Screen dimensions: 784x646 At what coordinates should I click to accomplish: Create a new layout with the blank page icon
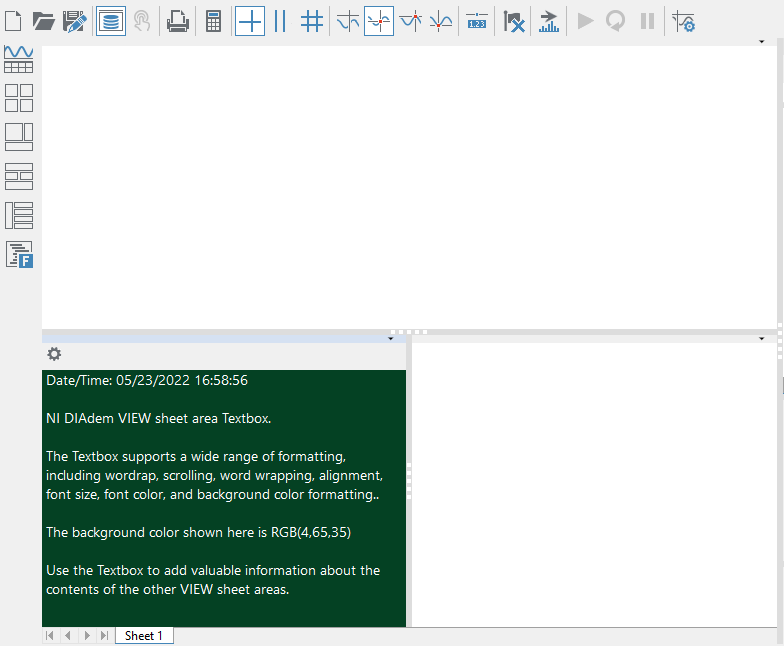tap(13, 20)
